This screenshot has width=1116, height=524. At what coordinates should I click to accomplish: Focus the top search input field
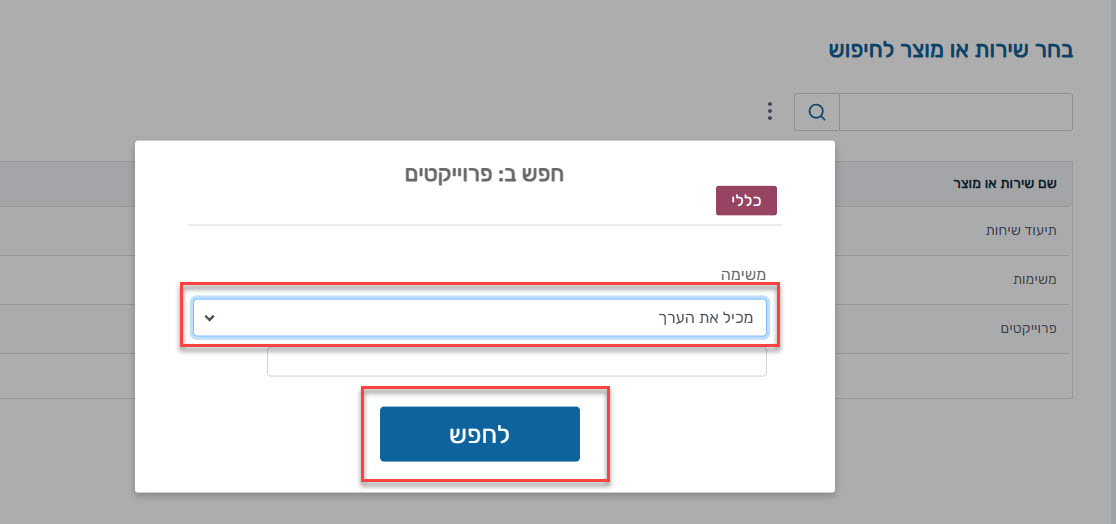(x=956, y=112)
